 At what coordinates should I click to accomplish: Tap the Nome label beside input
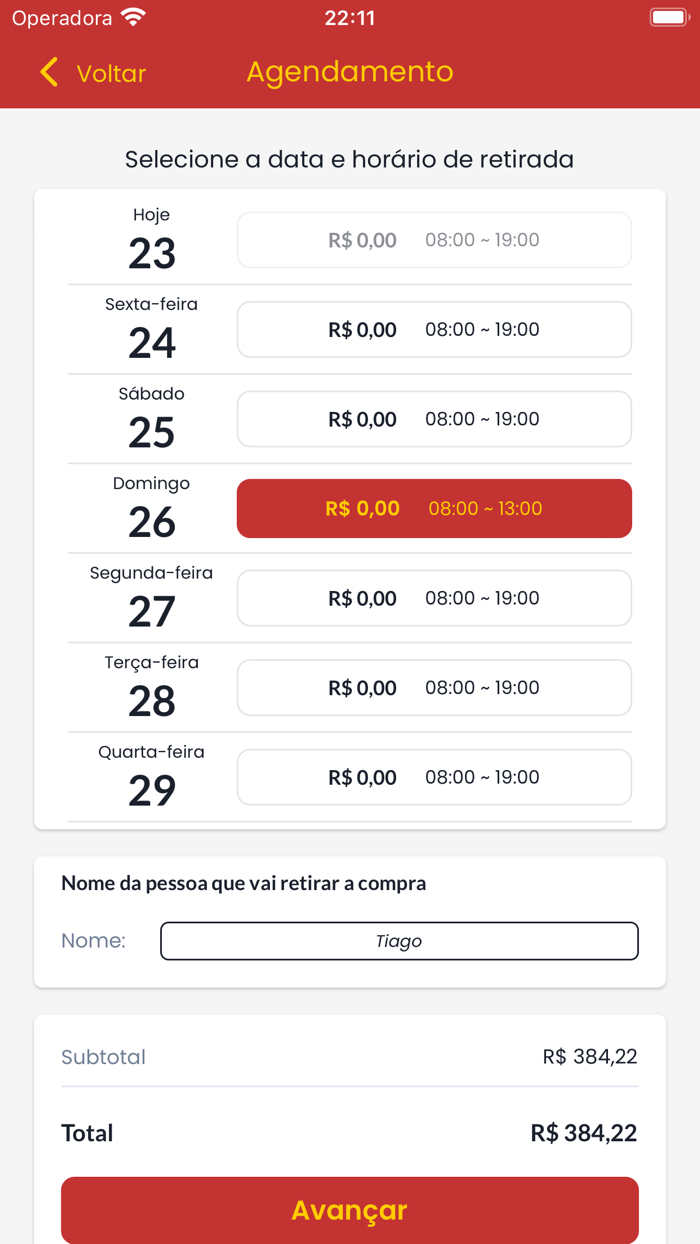94,940
